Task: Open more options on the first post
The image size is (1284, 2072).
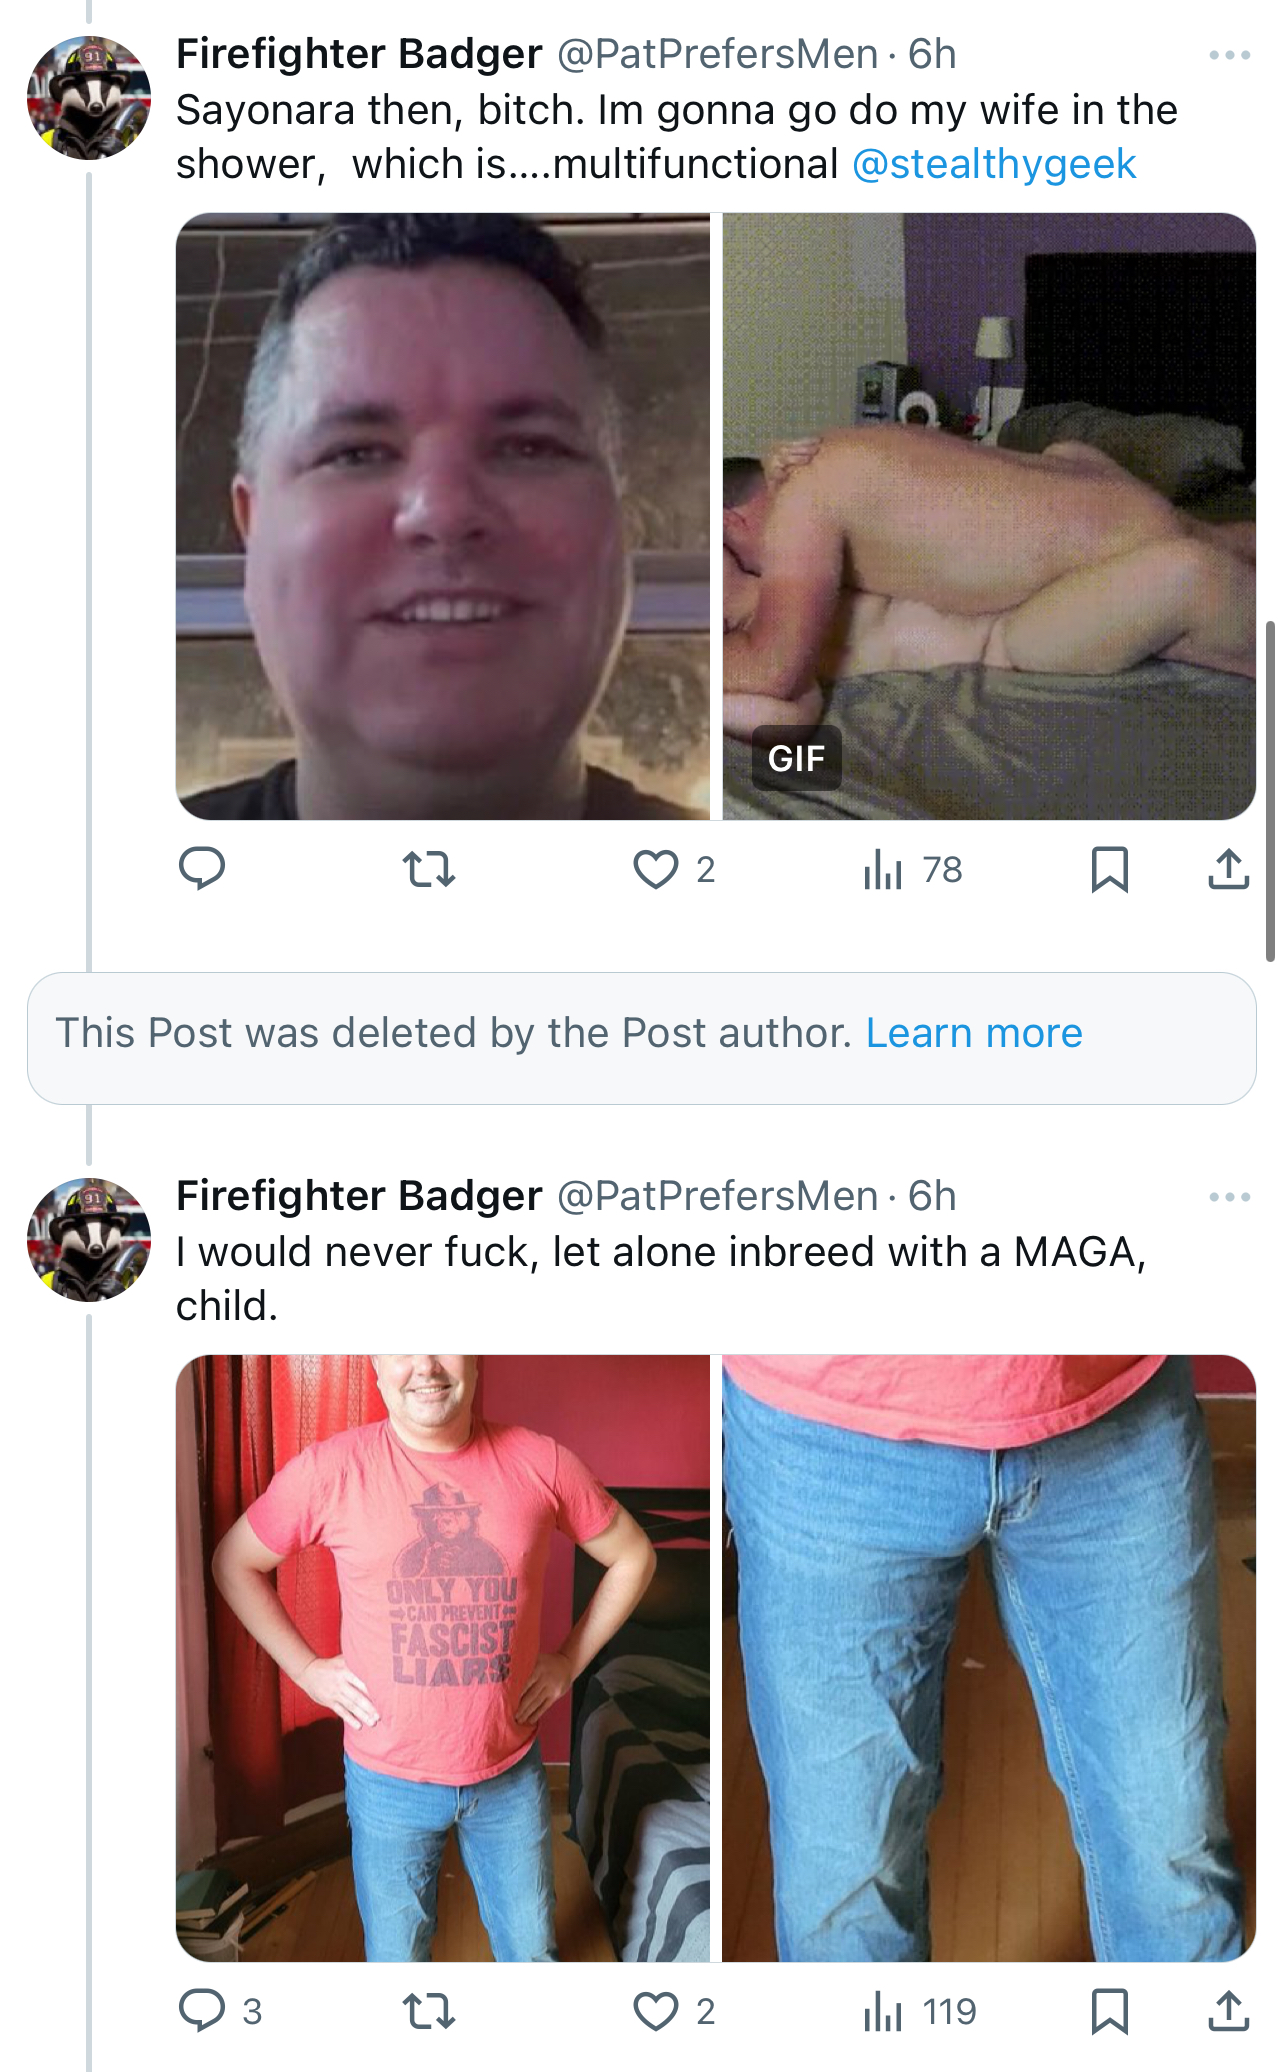Action: click(x=1230, y=55)
